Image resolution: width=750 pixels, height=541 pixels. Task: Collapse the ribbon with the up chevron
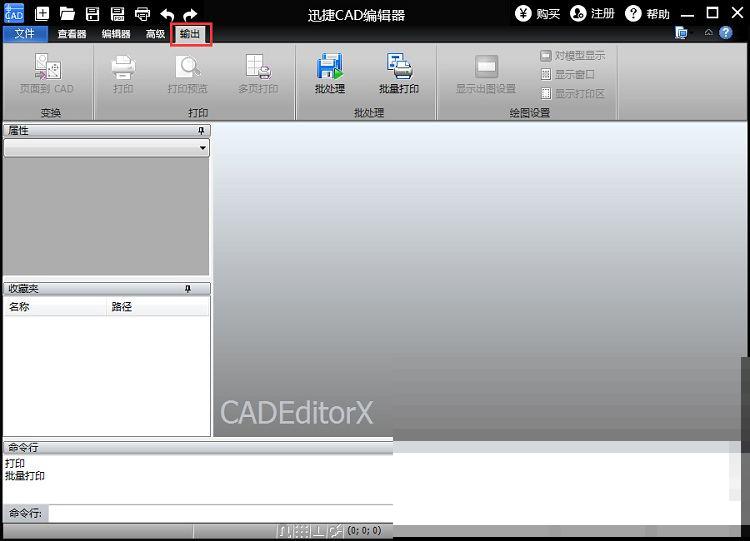[708, 33]
